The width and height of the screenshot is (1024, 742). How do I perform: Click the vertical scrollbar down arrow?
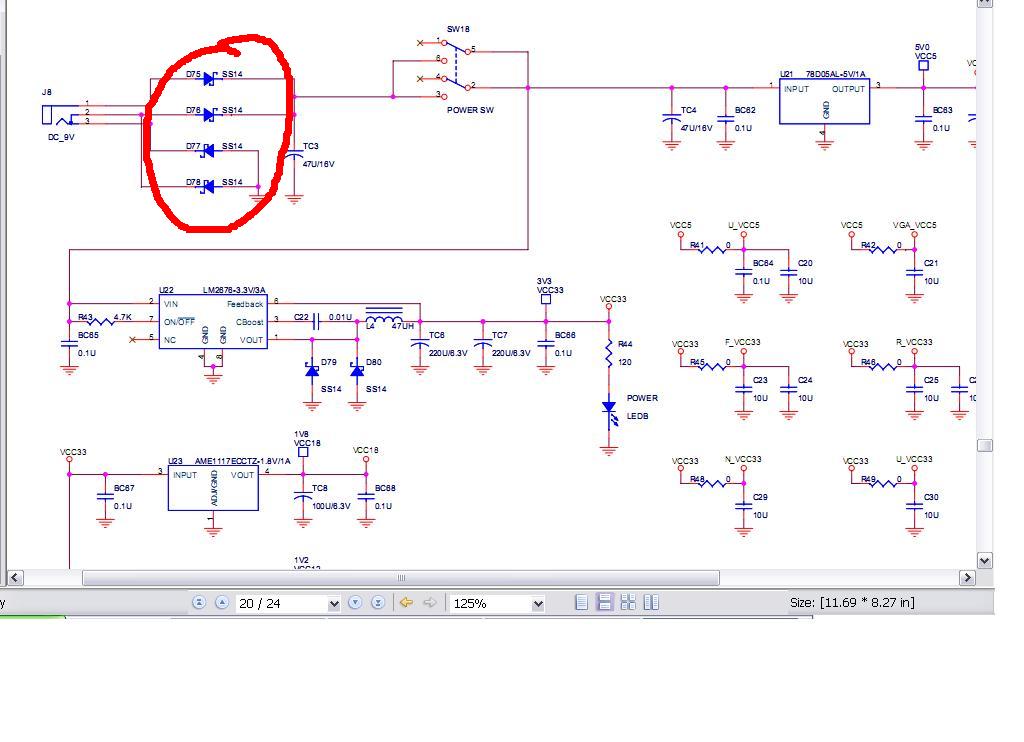(x=985, y=560)
